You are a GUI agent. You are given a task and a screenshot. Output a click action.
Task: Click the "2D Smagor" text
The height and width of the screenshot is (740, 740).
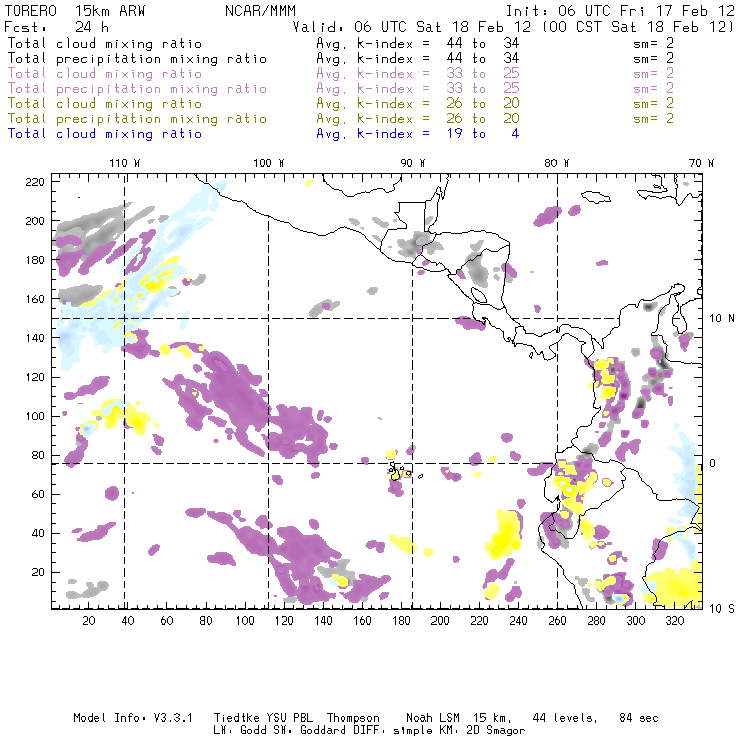click(x=496, y=730)
